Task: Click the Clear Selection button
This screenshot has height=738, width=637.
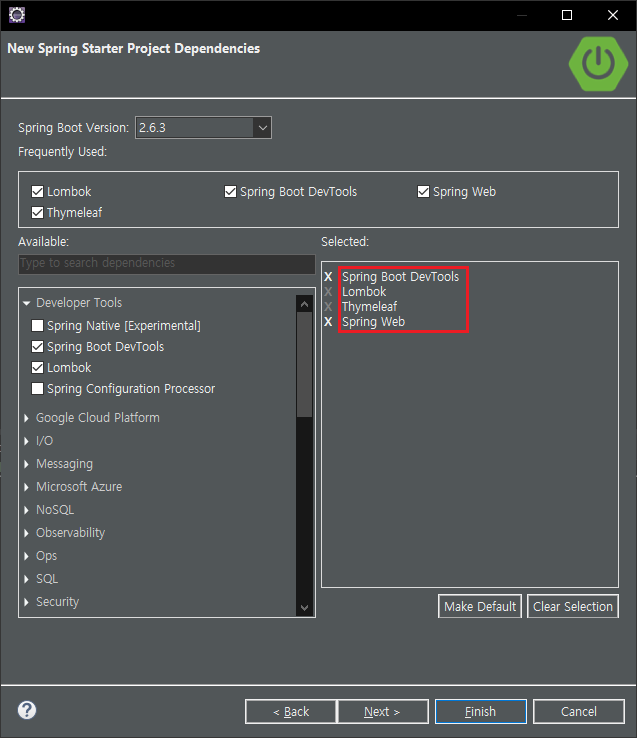Action: pyautogui.click(x=572, y=606)
